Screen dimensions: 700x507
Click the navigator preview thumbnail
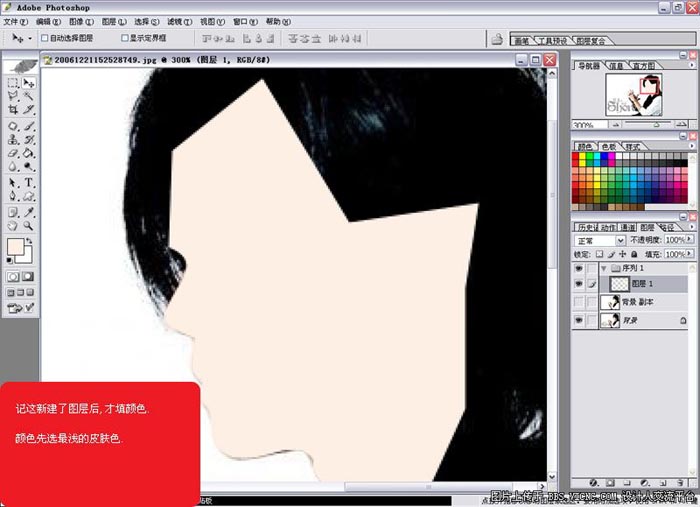point(631,94)
